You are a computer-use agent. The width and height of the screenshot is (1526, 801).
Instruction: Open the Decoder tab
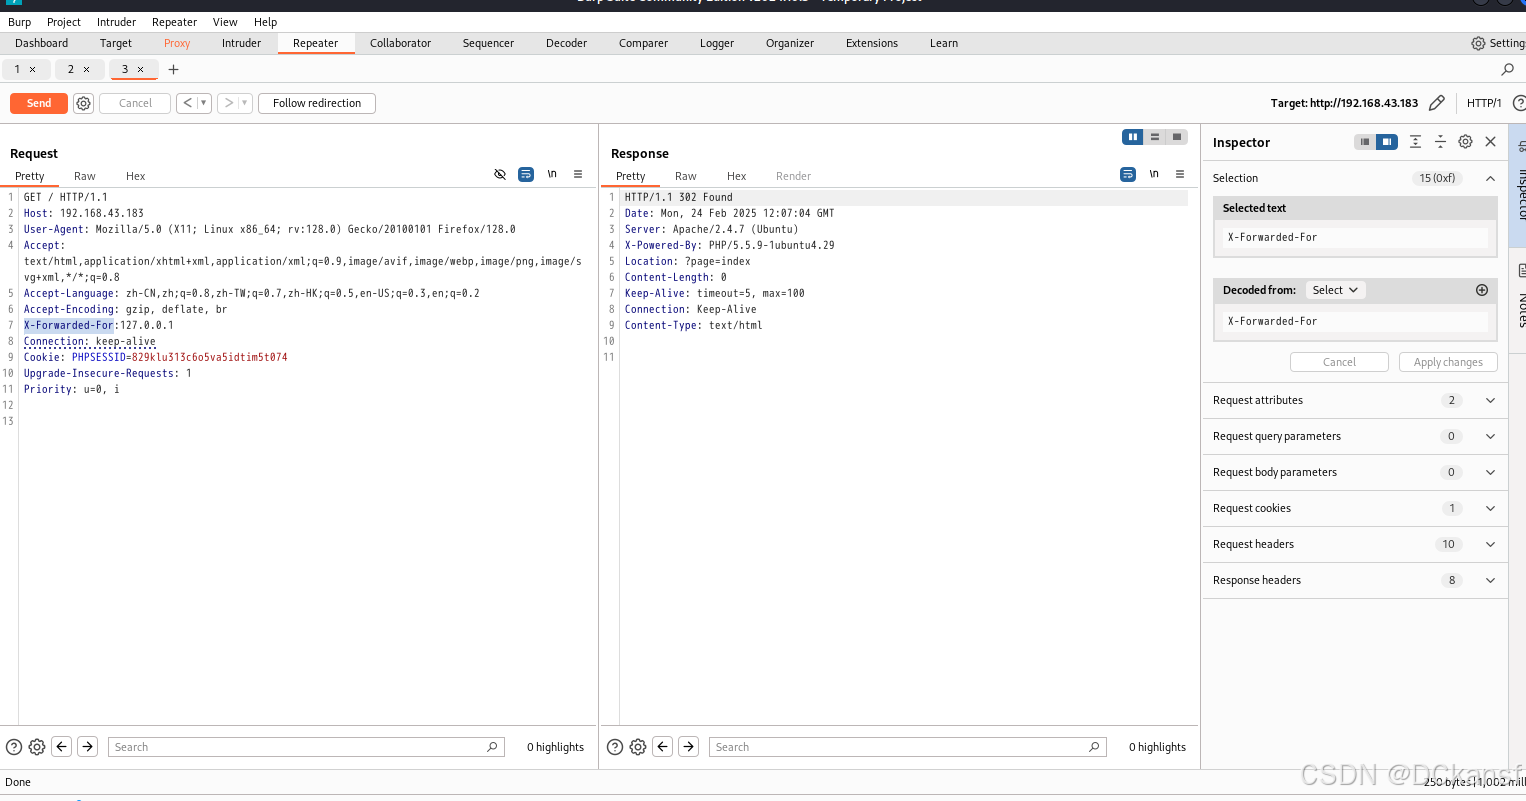click(x=566, y=43)
